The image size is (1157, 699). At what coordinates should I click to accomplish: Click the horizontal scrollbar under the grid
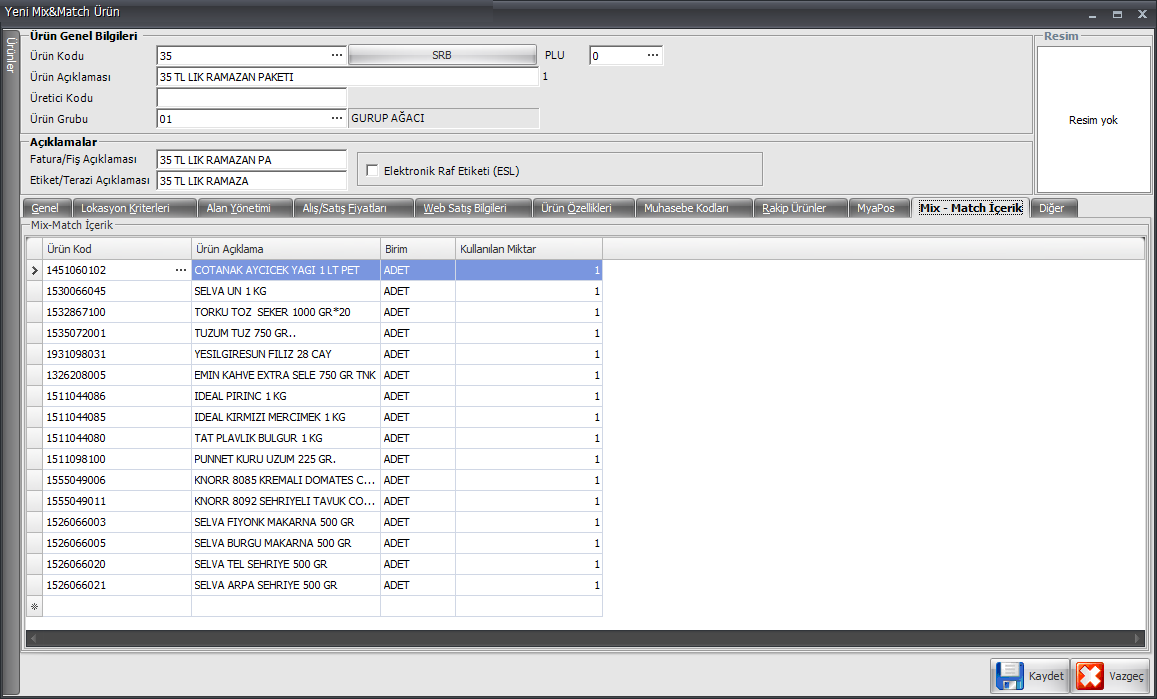[x=584, y=637]
